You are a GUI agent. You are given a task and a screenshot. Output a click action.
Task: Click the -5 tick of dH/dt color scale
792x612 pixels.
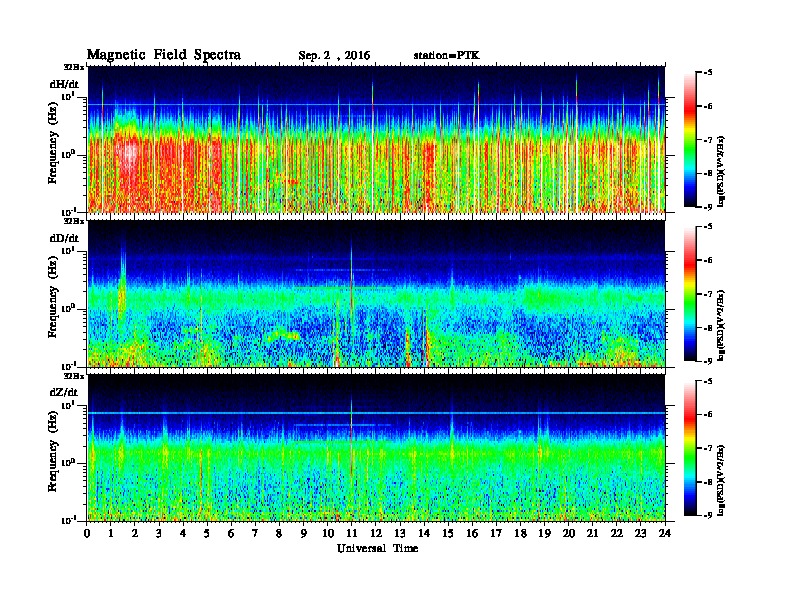coord(708,73)
